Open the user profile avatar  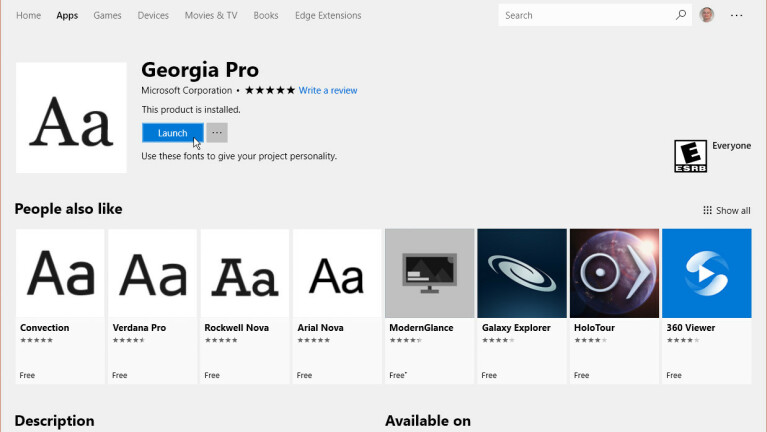[x=707, y=15]
